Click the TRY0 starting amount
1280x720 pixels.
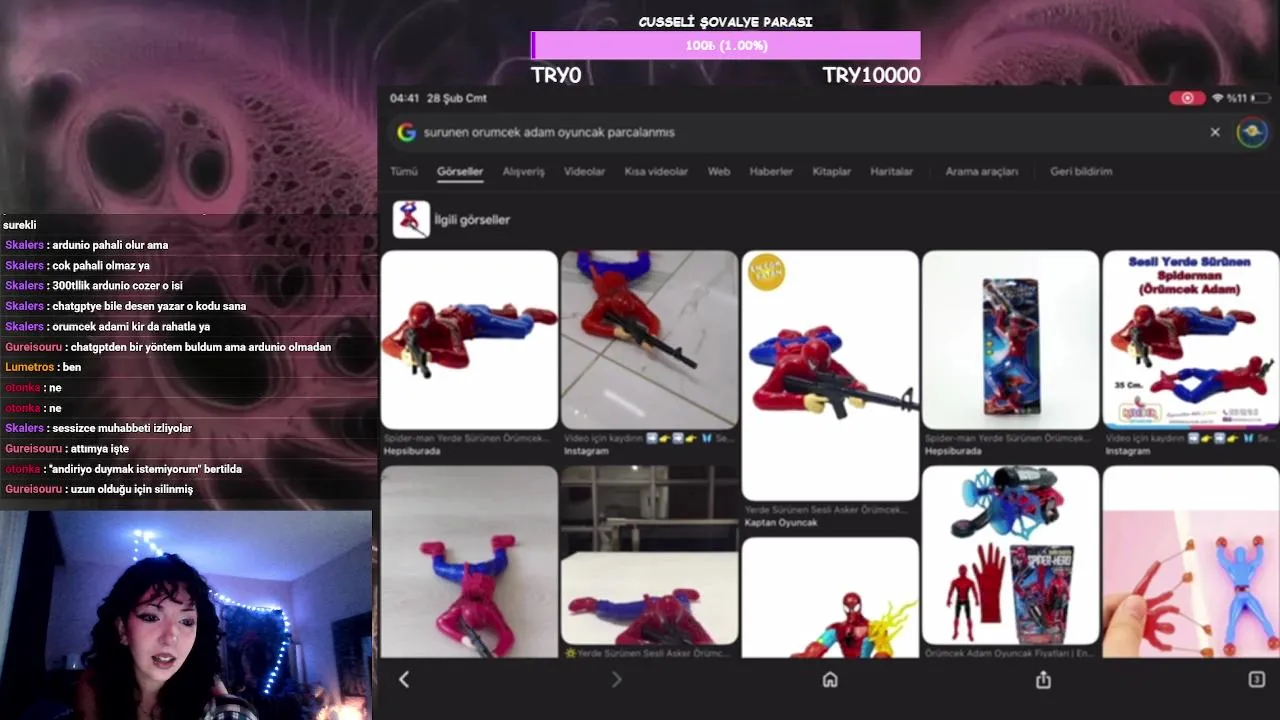tap(556, 75)
